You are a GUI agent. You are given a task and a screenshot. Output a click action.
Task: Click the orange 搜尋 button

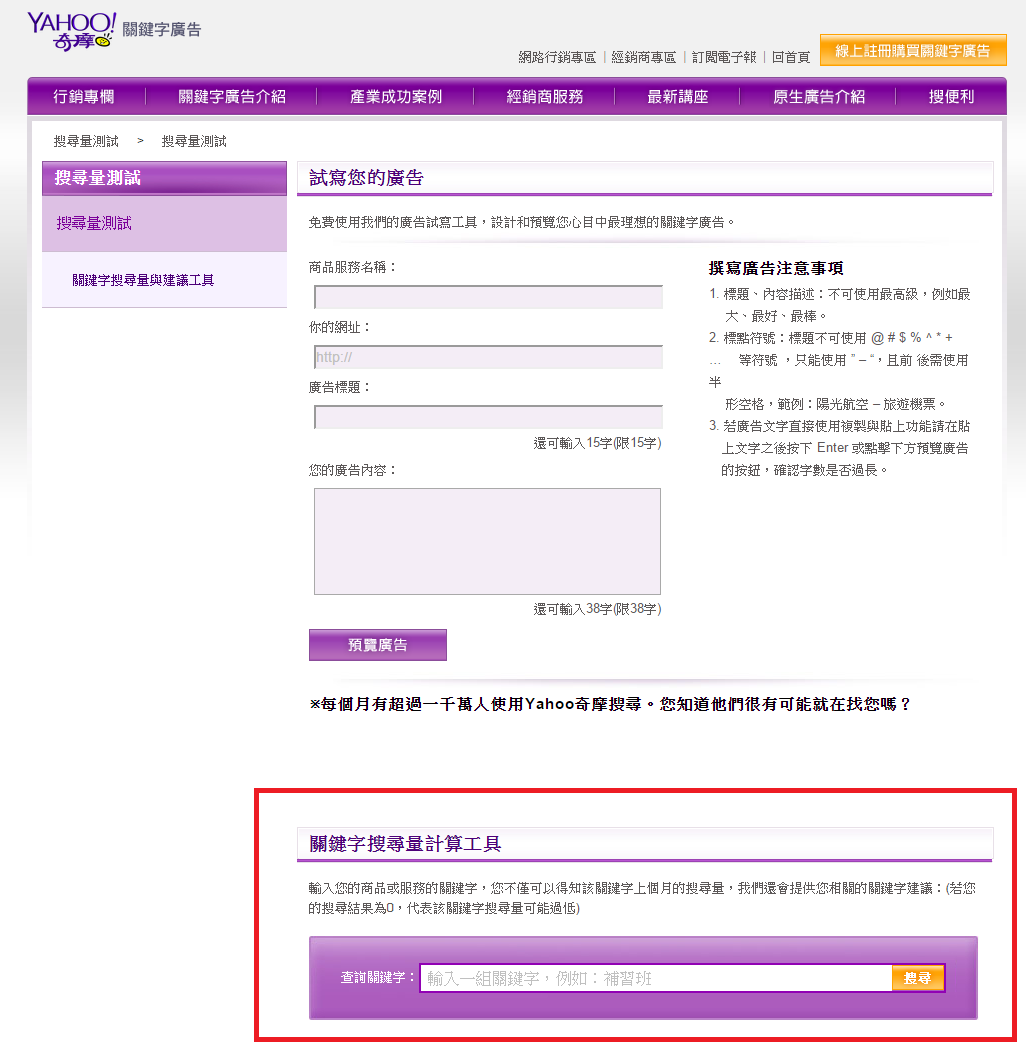(917, 978)
